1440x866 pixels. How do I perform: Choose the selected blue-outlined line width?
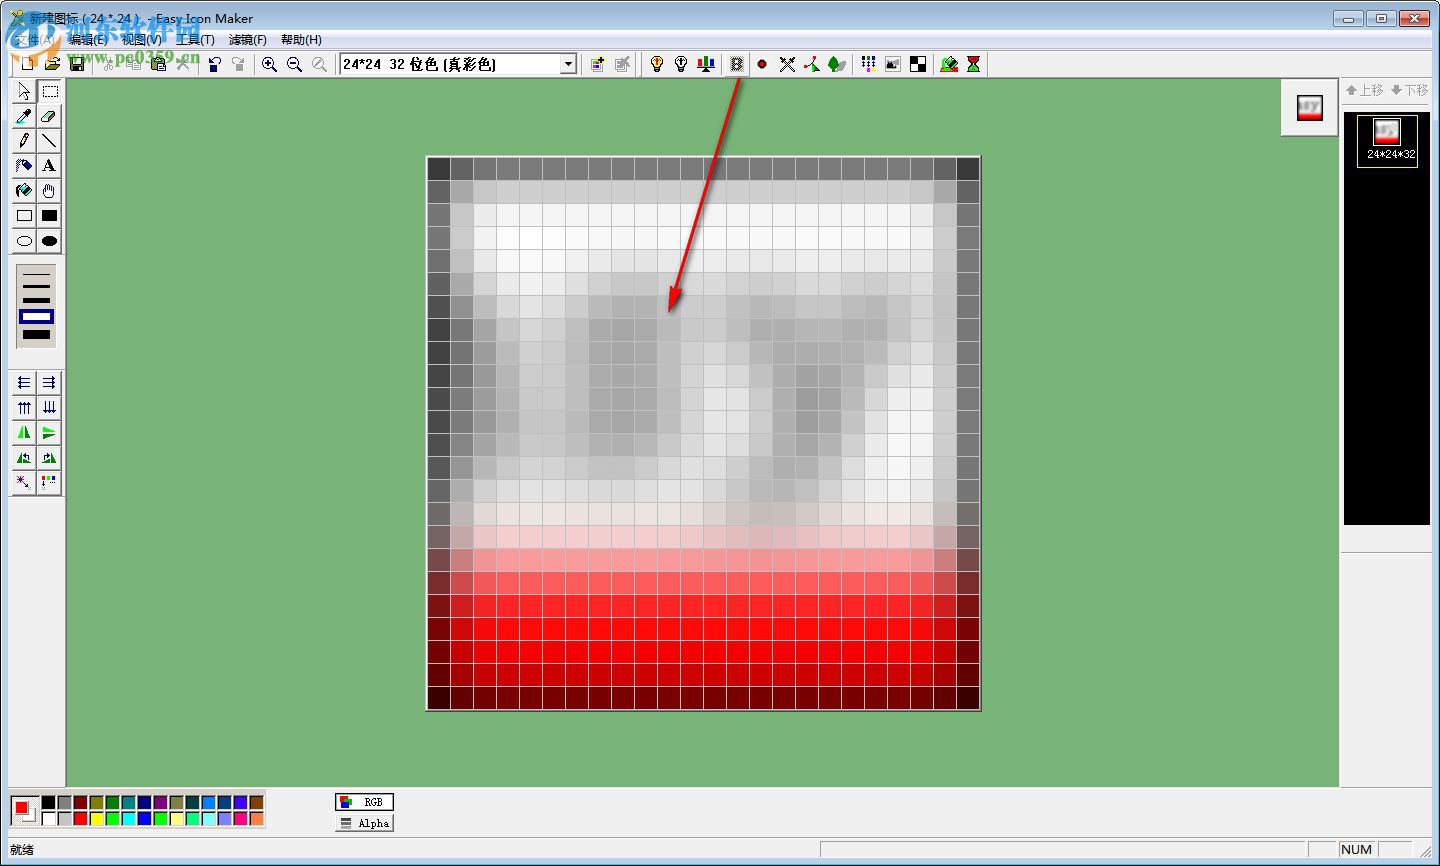(36, 317)
